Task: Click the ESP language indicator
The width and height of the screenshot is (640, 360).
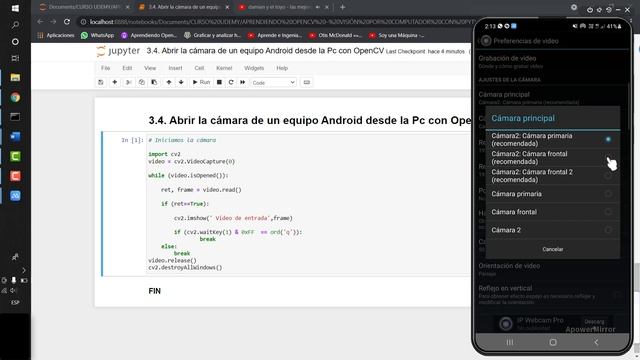Action: pos(15,302)
